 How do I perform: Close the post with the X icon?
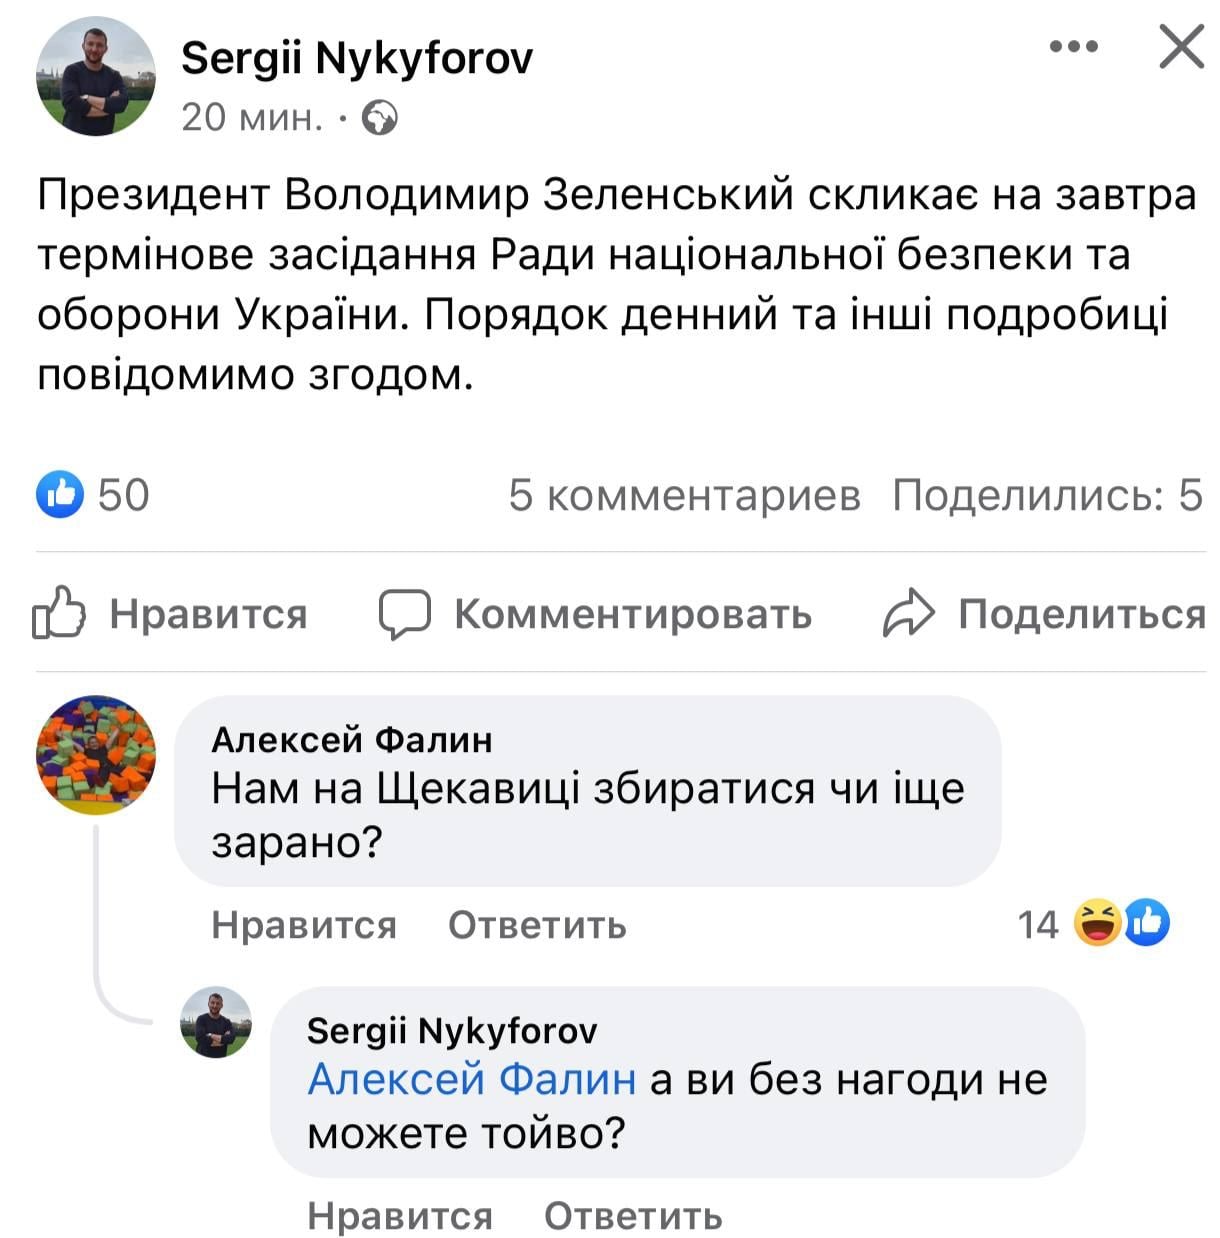1181,47
